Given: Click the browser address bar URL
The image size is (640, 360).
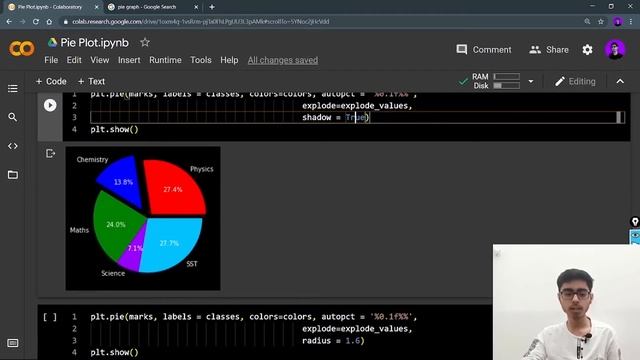Looking at the screenshot, I should [200, 22].
